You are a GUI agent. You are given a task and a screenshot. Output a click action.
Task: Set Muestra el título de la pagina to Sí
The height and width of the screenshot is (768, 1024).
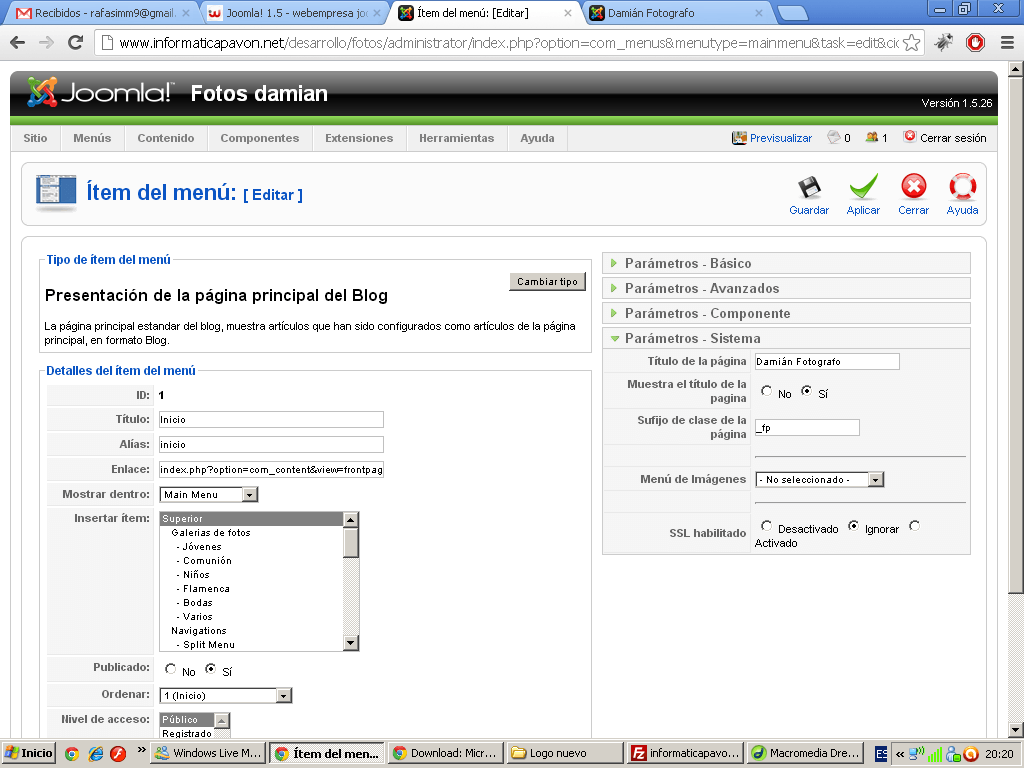(807, 391)
